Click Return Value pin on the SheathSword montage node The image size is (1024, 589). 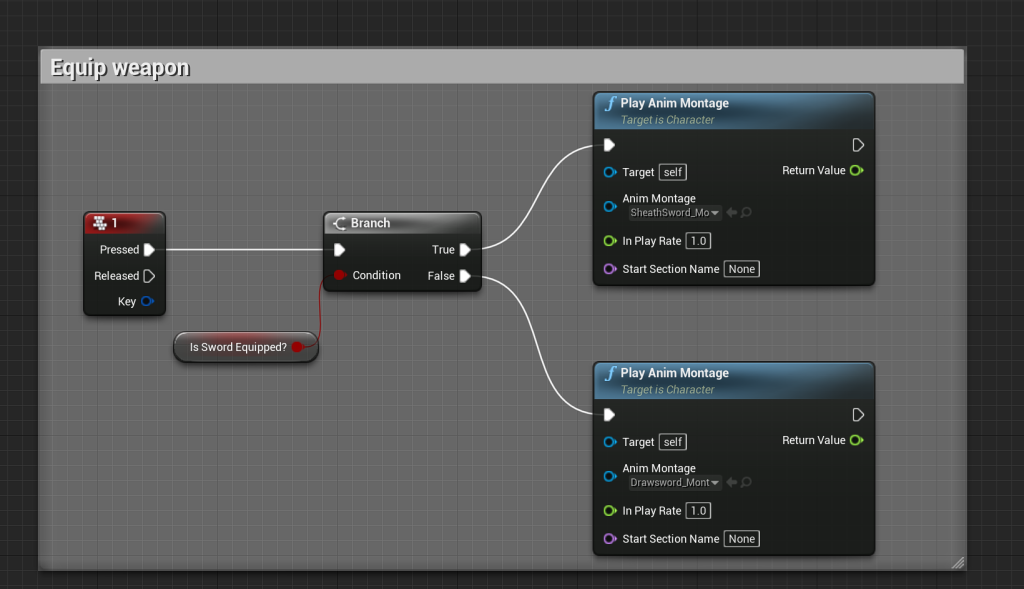click(x=856, y=171)
